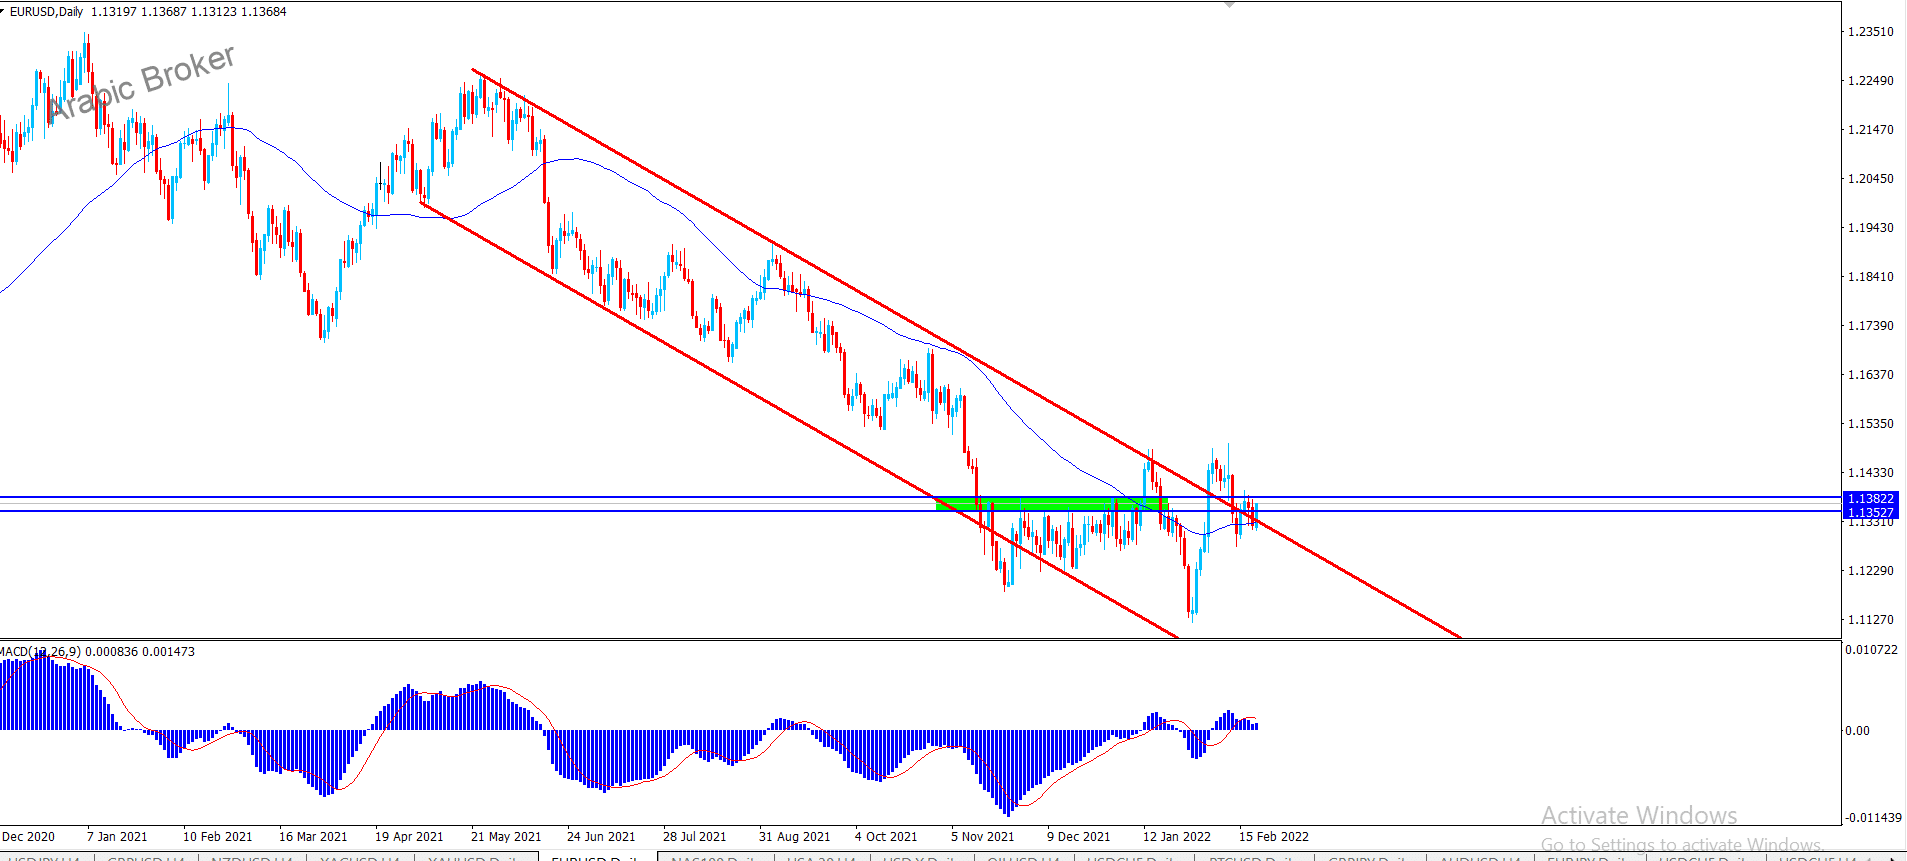Click the chart shift marker at top edge
Image resolution: width=1907 pixels, height=861 pixels.
click(1230, 4)
